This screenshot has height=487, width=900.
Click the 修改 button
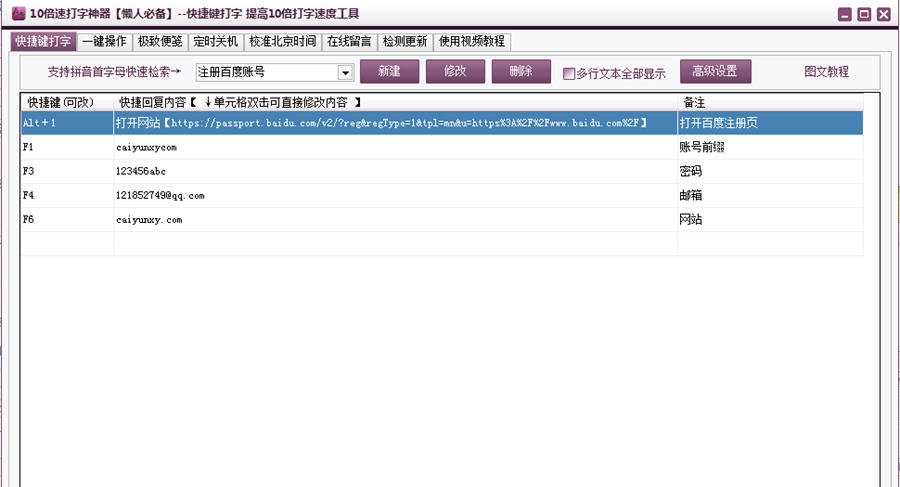pyautogui.click(x=455, y=71)
